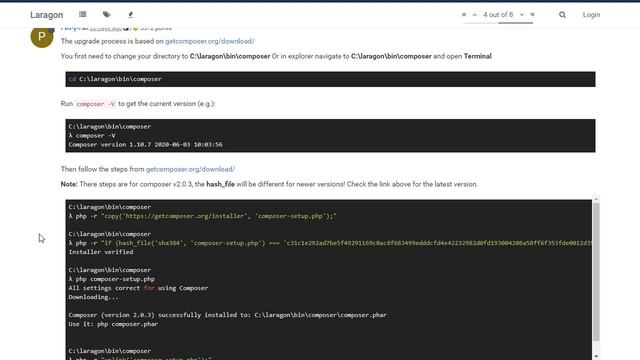This screenshot has height=360, width=640.
Task: Open the categories list icon
Action: pos(82,14)
